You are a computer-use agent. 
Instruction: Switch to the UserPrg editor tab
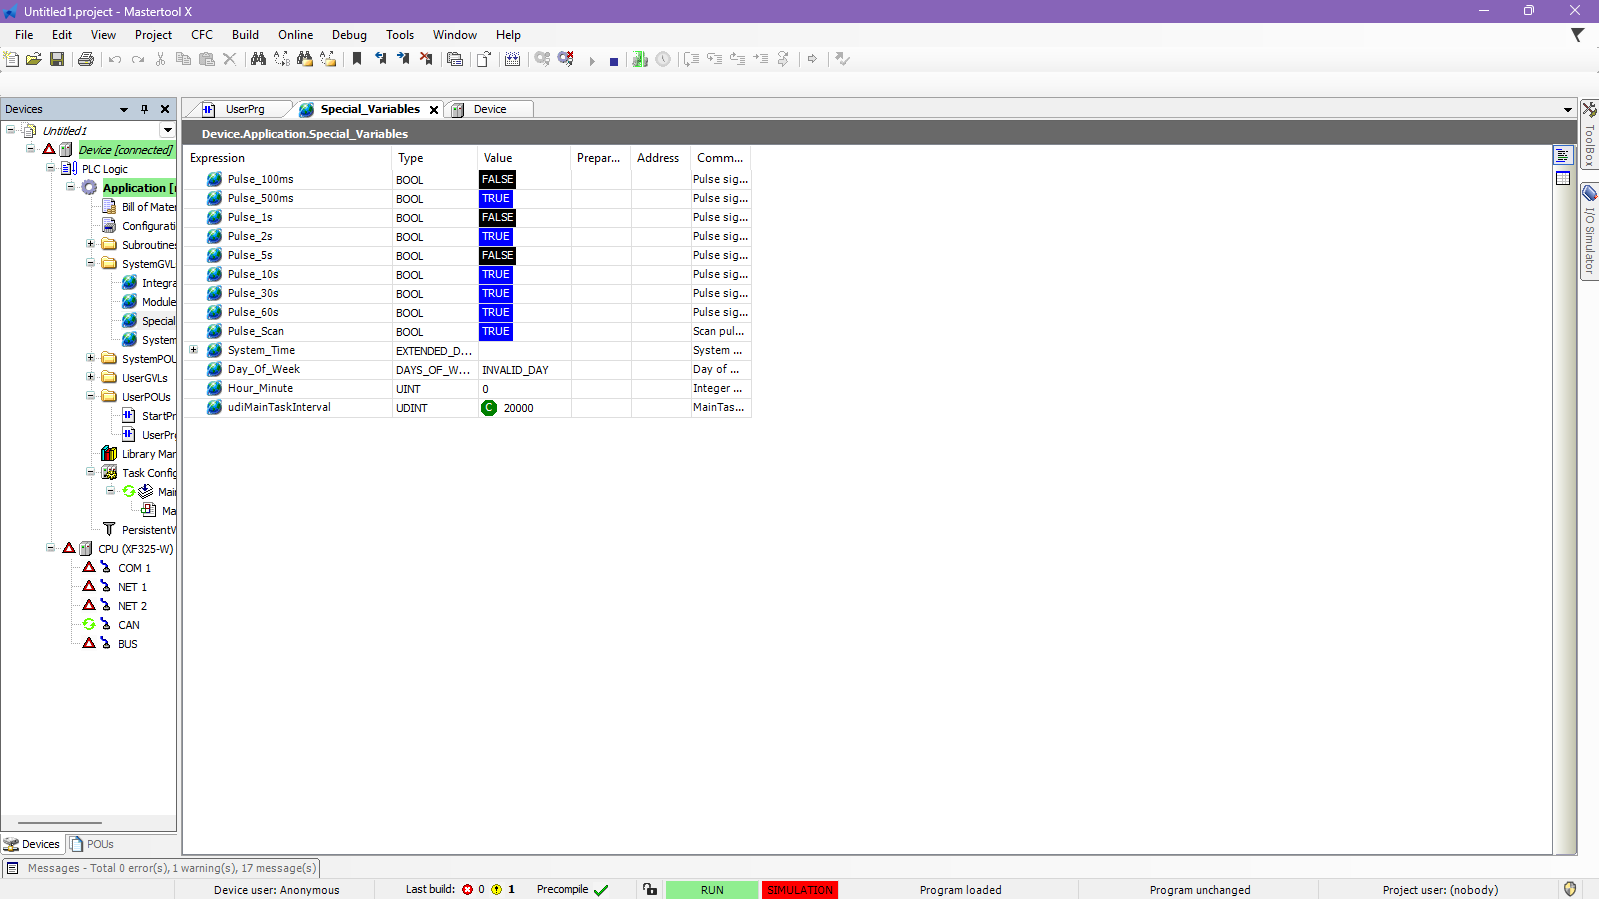[x=244, y=109]
